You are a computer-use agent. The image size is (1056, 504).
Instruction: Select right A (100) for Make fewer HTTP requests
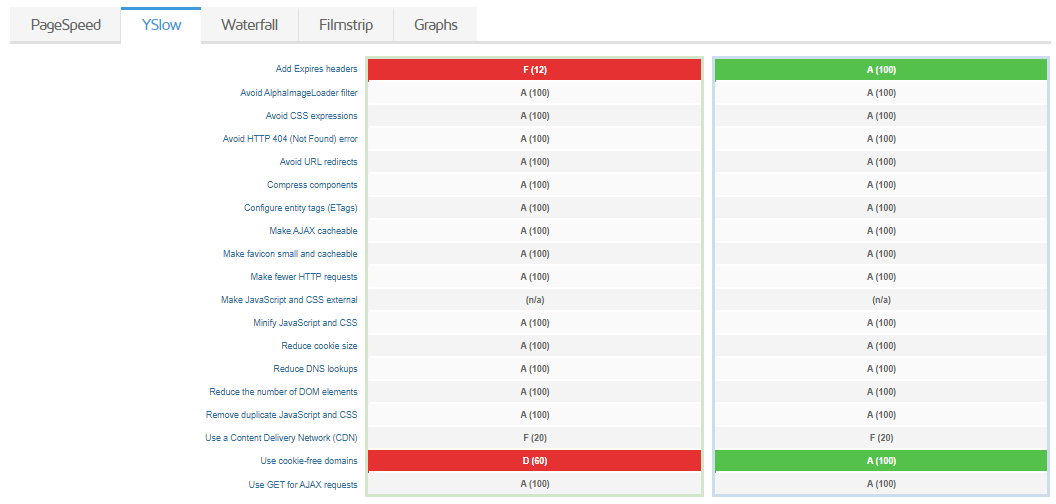[x=881, y=277]
